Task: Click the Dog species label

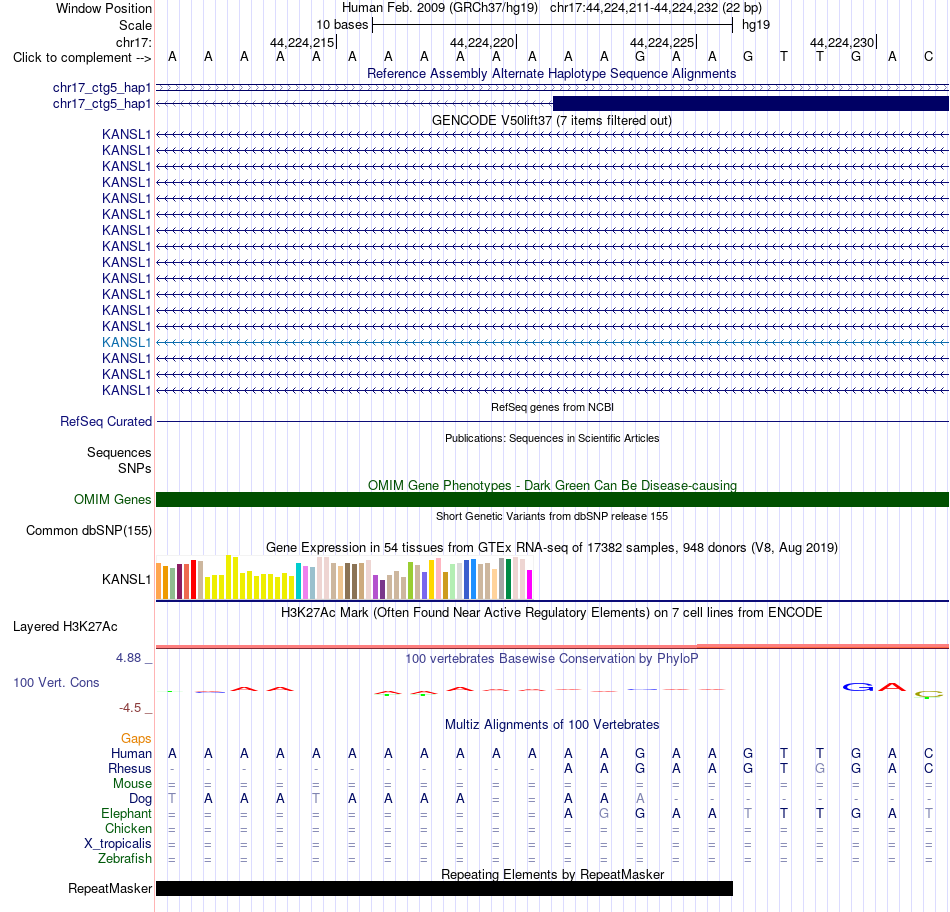Action: coord(140,799)
